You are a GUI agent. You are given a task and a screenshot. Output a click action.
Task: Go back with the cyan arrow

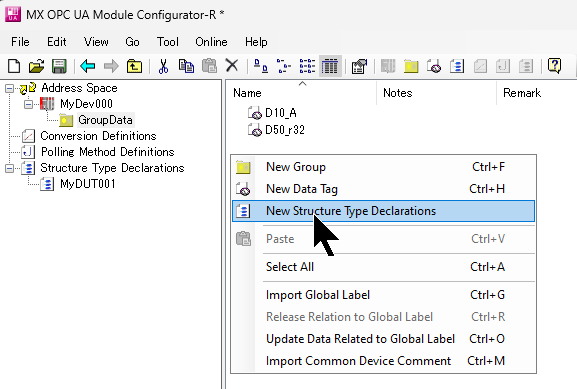[88, 66]
